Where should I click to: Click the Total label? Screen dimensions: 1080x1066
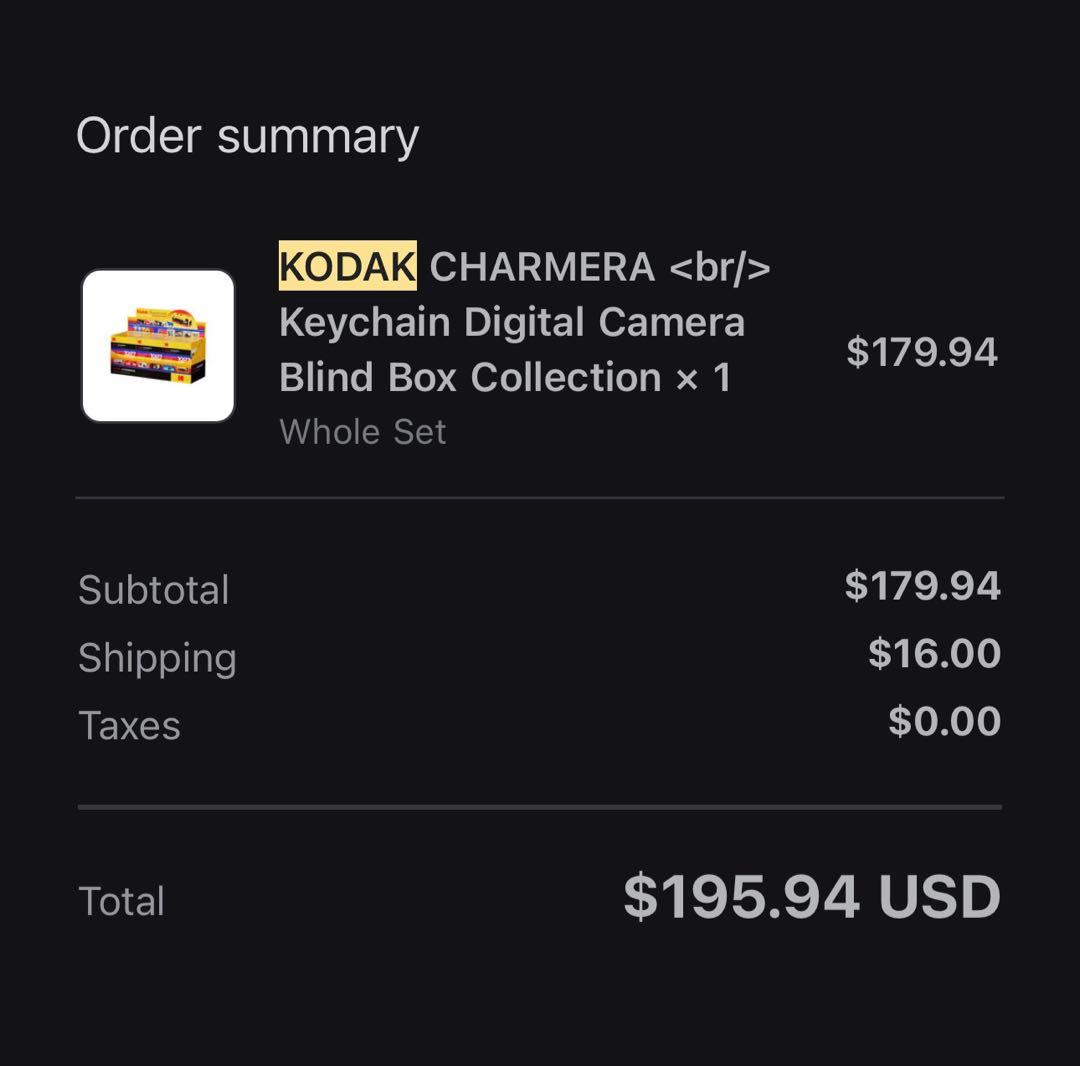coord(121,901)
